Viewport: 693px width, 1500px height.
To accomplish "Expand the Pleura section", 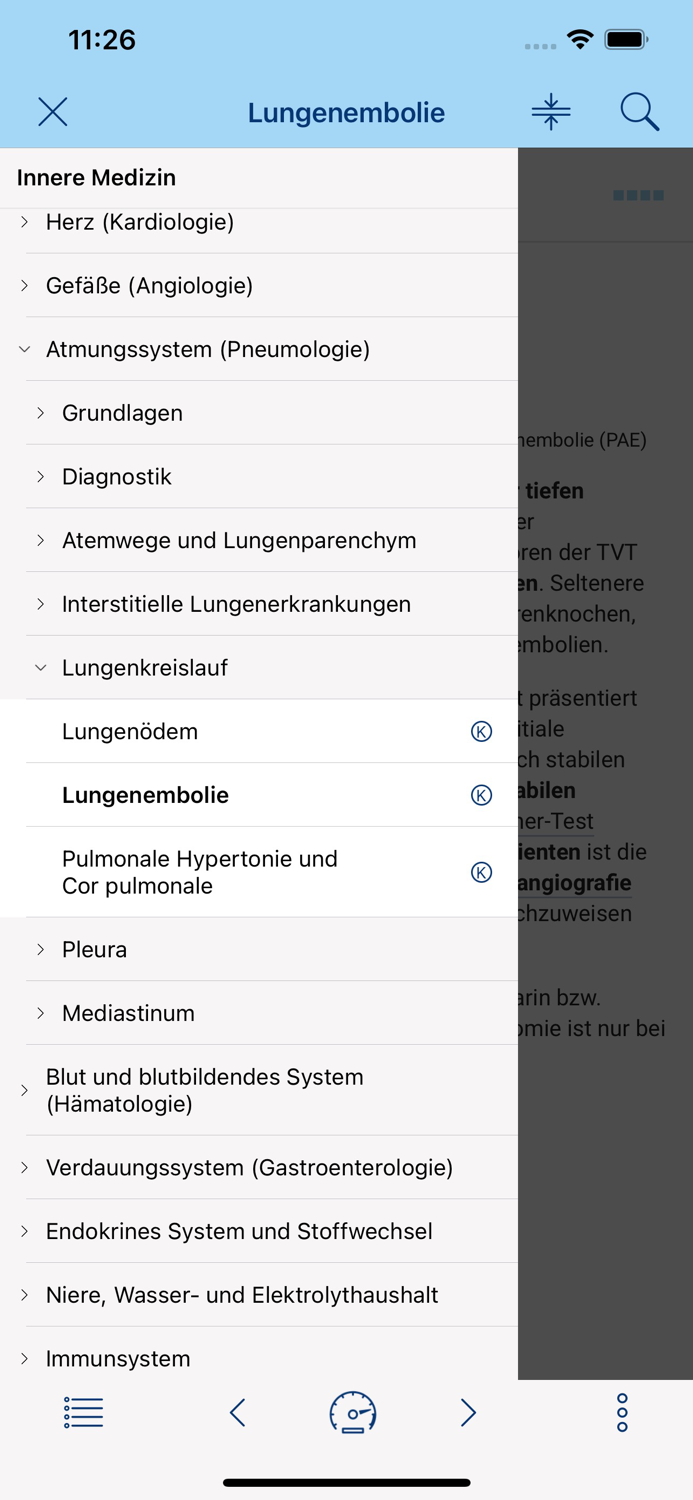I will click(x=95, y=949).
